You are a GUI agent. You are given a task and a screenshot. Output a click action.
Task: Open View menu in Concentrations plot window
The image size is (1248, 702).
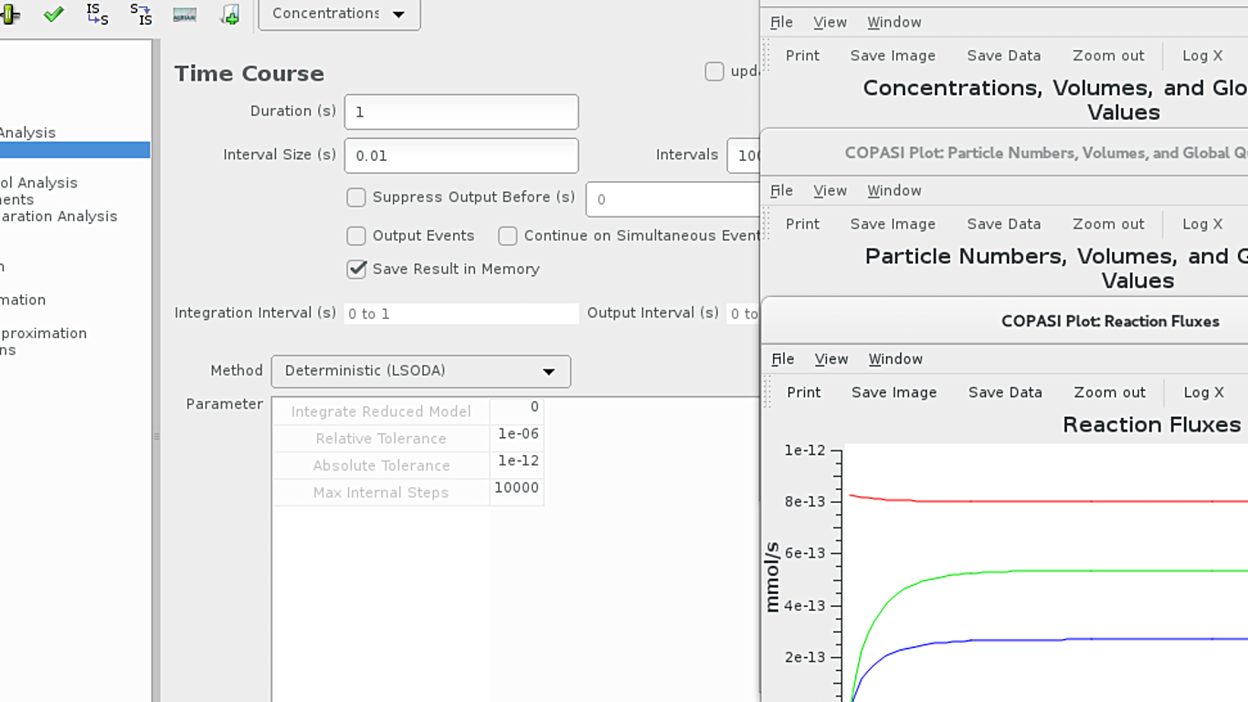click(x=830, y=22)
